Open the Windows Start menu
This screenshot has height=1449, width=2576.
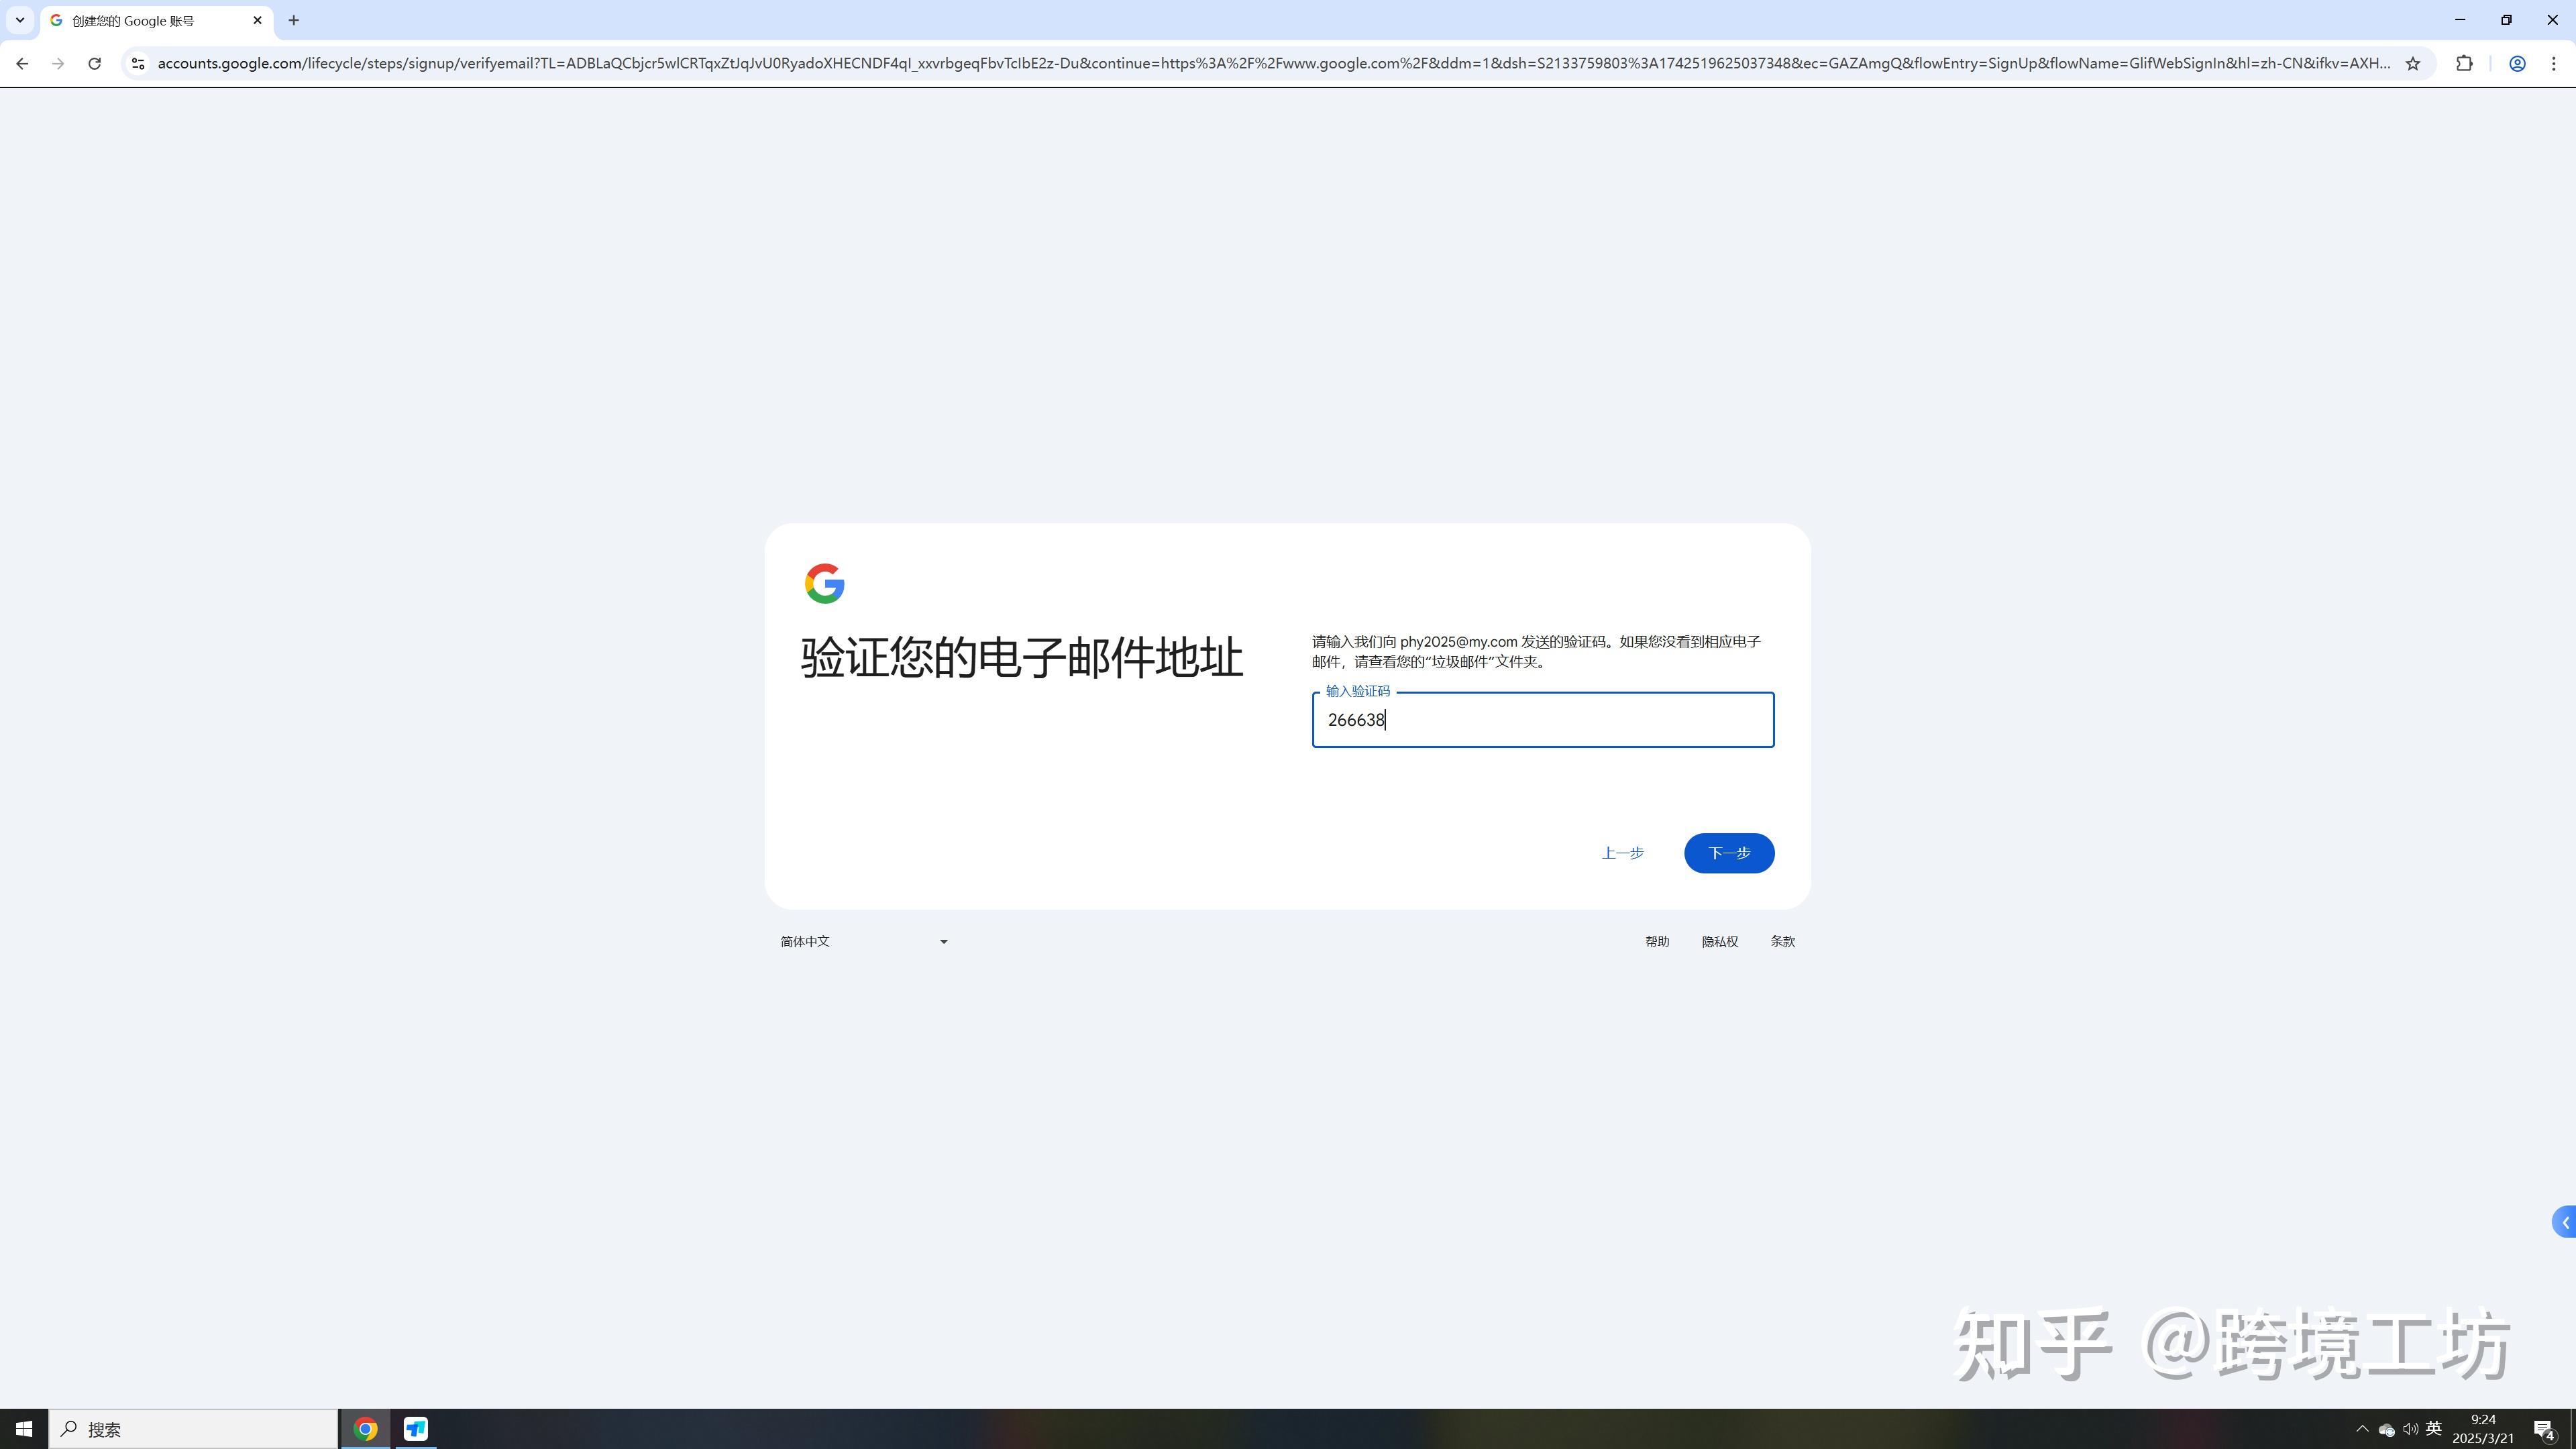pos(23,1428)
